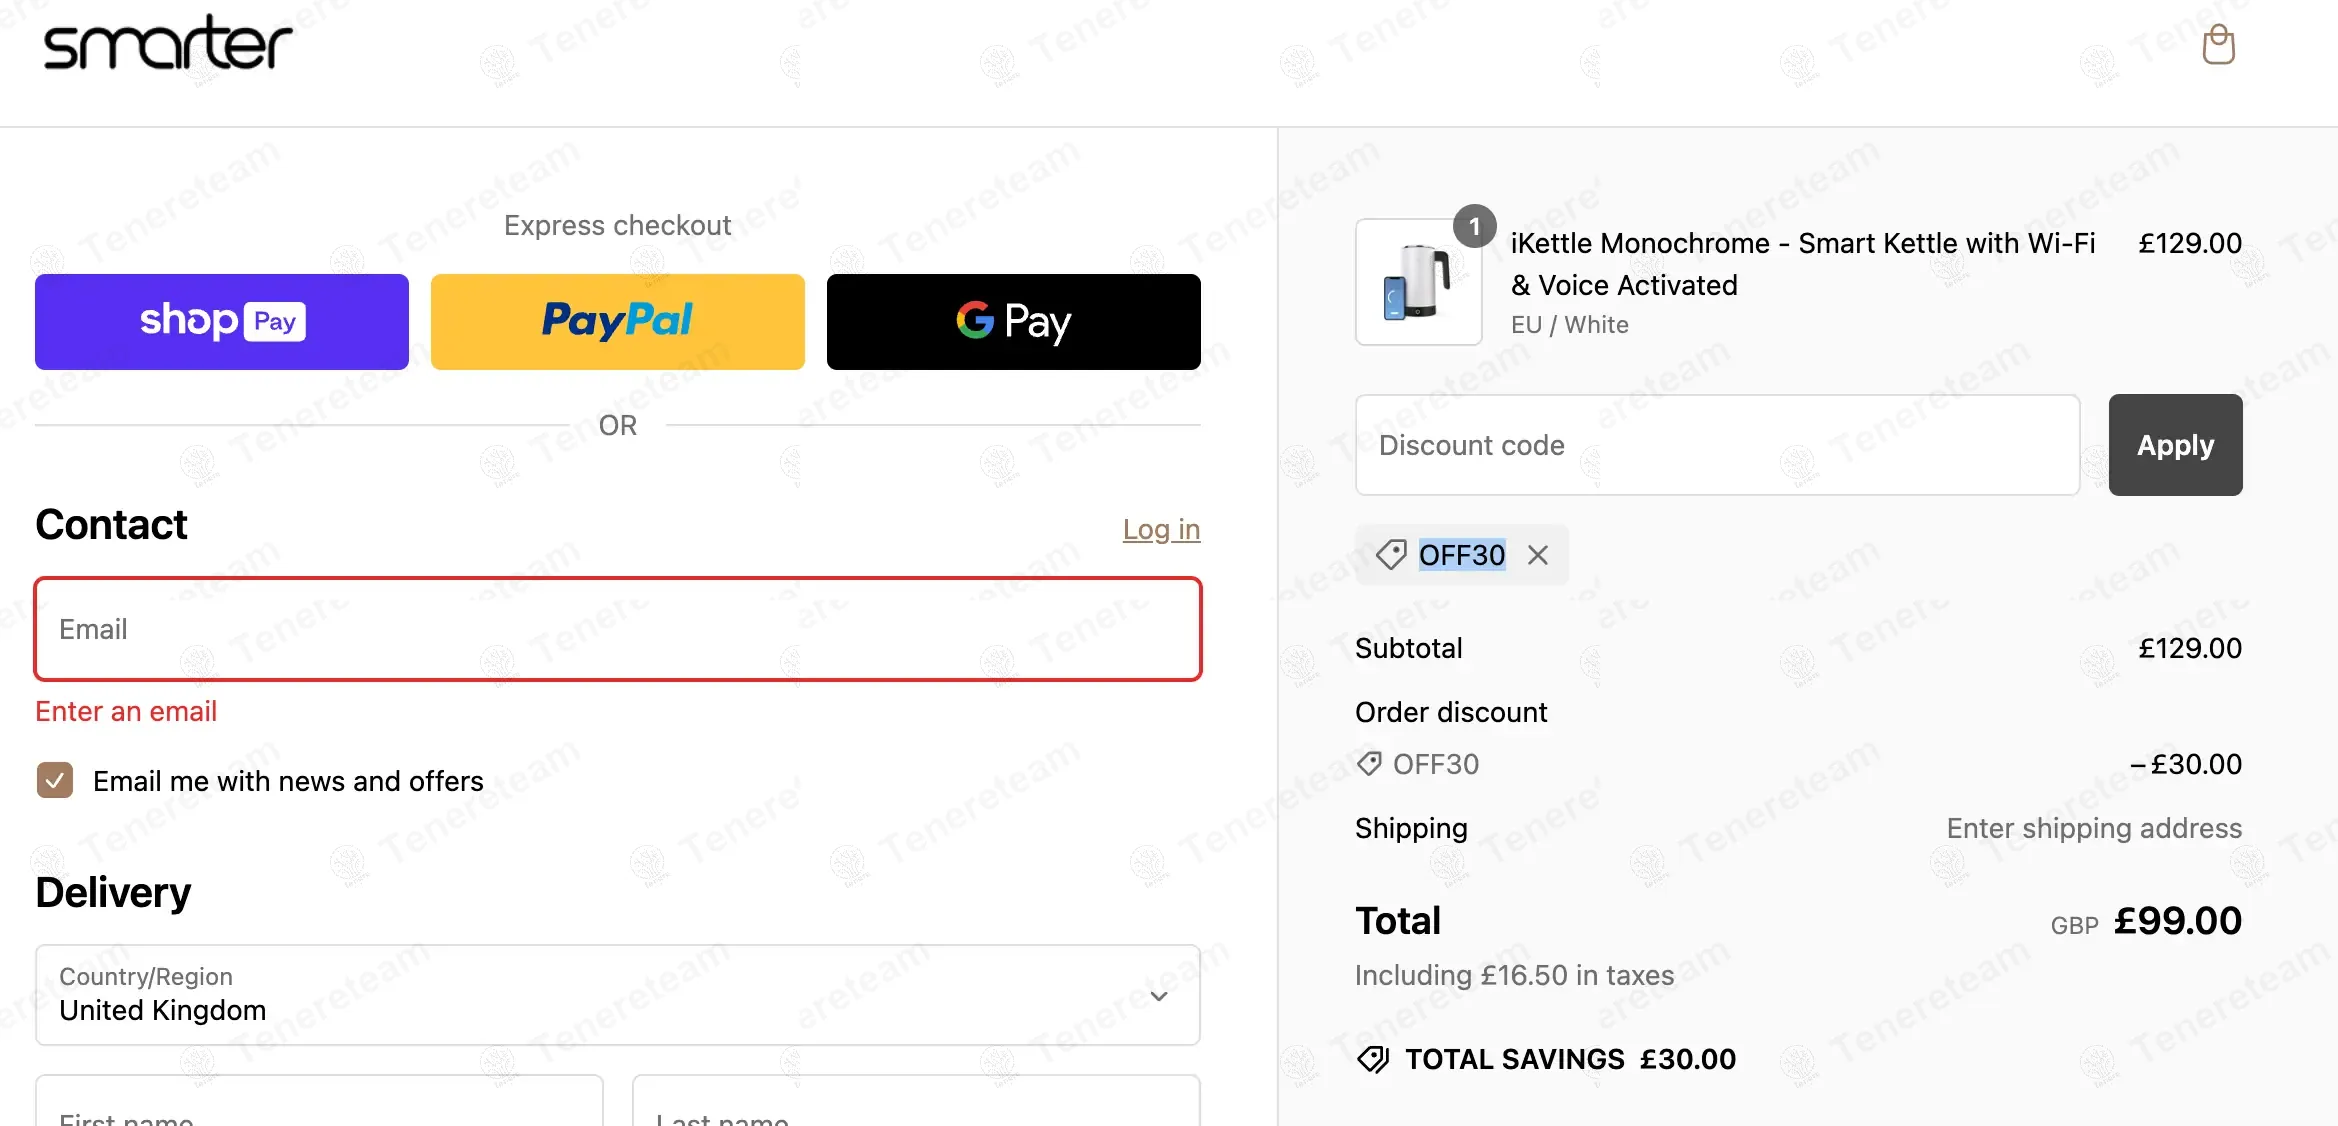Viewport: 2338px width, 1126px height.
Task: Click the tag icon on OFF30 chip
Action: (1391, 555)
